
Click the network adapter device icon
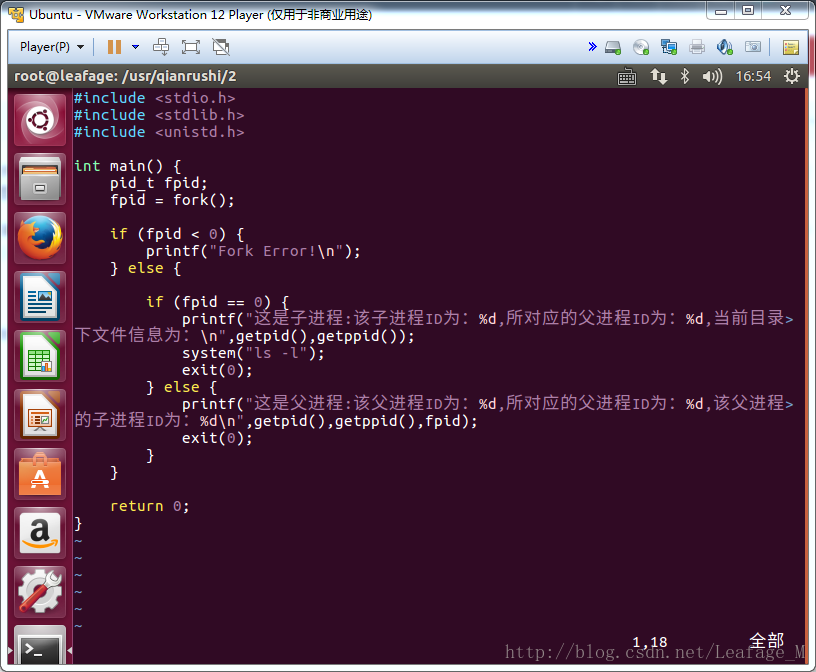(x=669, y=47)
